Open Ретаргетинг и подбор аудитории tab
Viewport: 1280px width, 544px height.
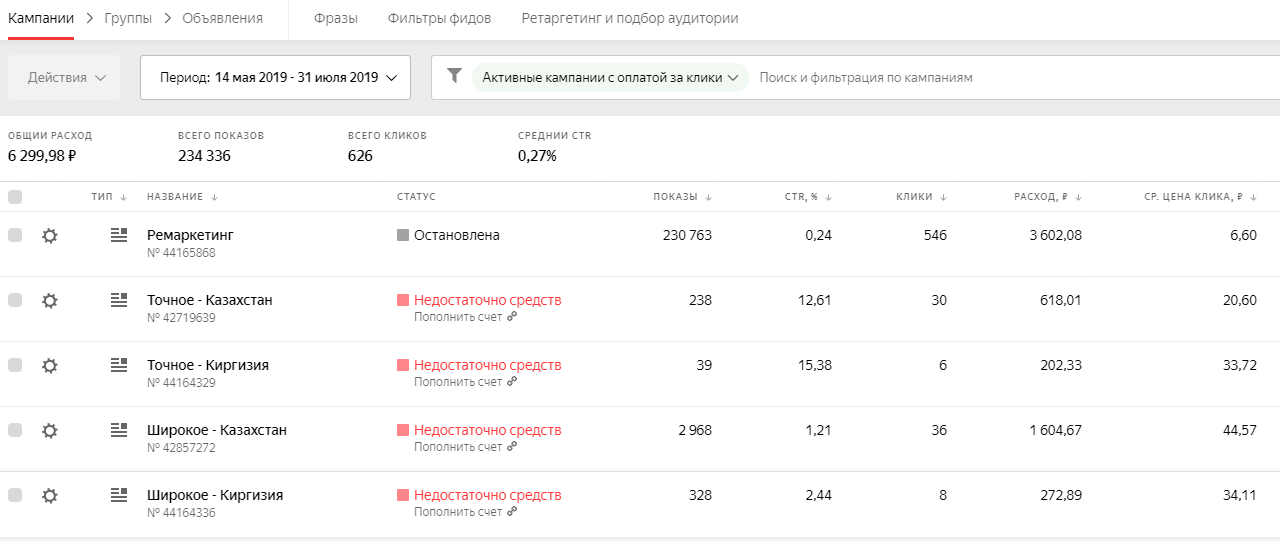coord(630,18)
